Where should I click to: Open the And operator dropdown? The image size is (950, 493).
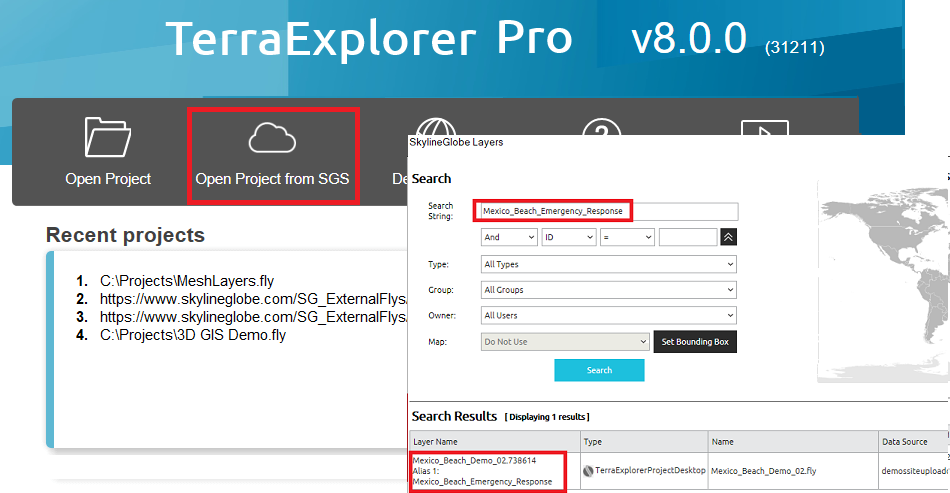pos(510,237)
